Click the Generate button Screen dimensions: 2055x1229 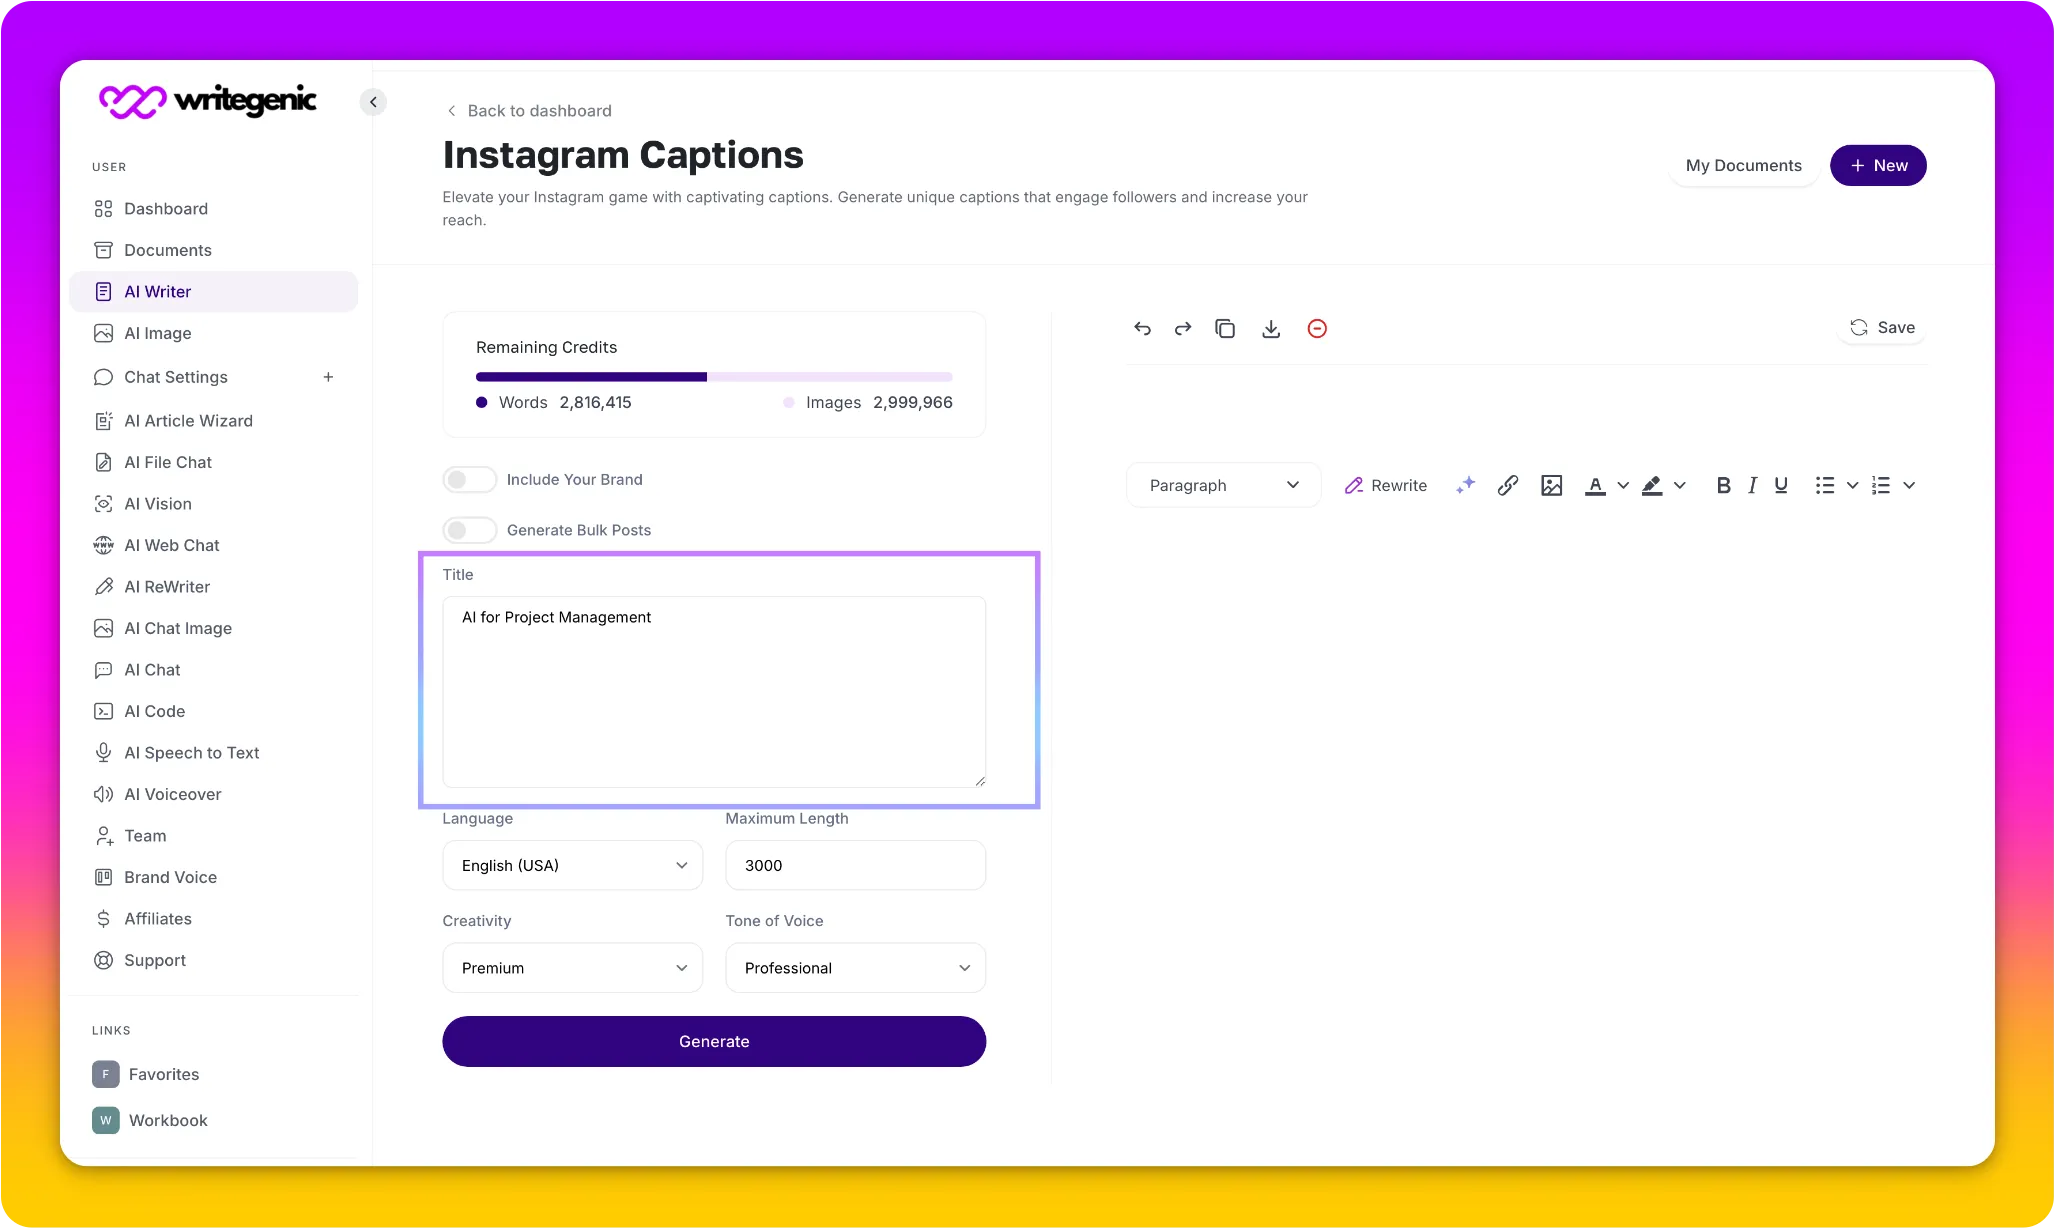[714, 1040]
